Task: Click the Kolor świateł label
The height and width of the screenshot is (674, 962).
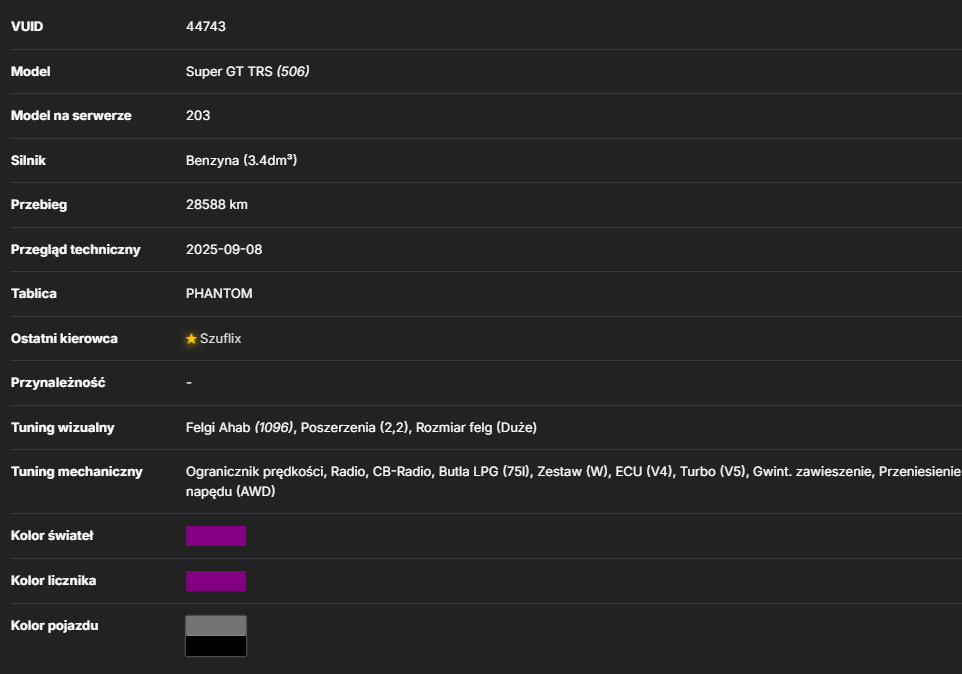Action: tap(52, 535)
